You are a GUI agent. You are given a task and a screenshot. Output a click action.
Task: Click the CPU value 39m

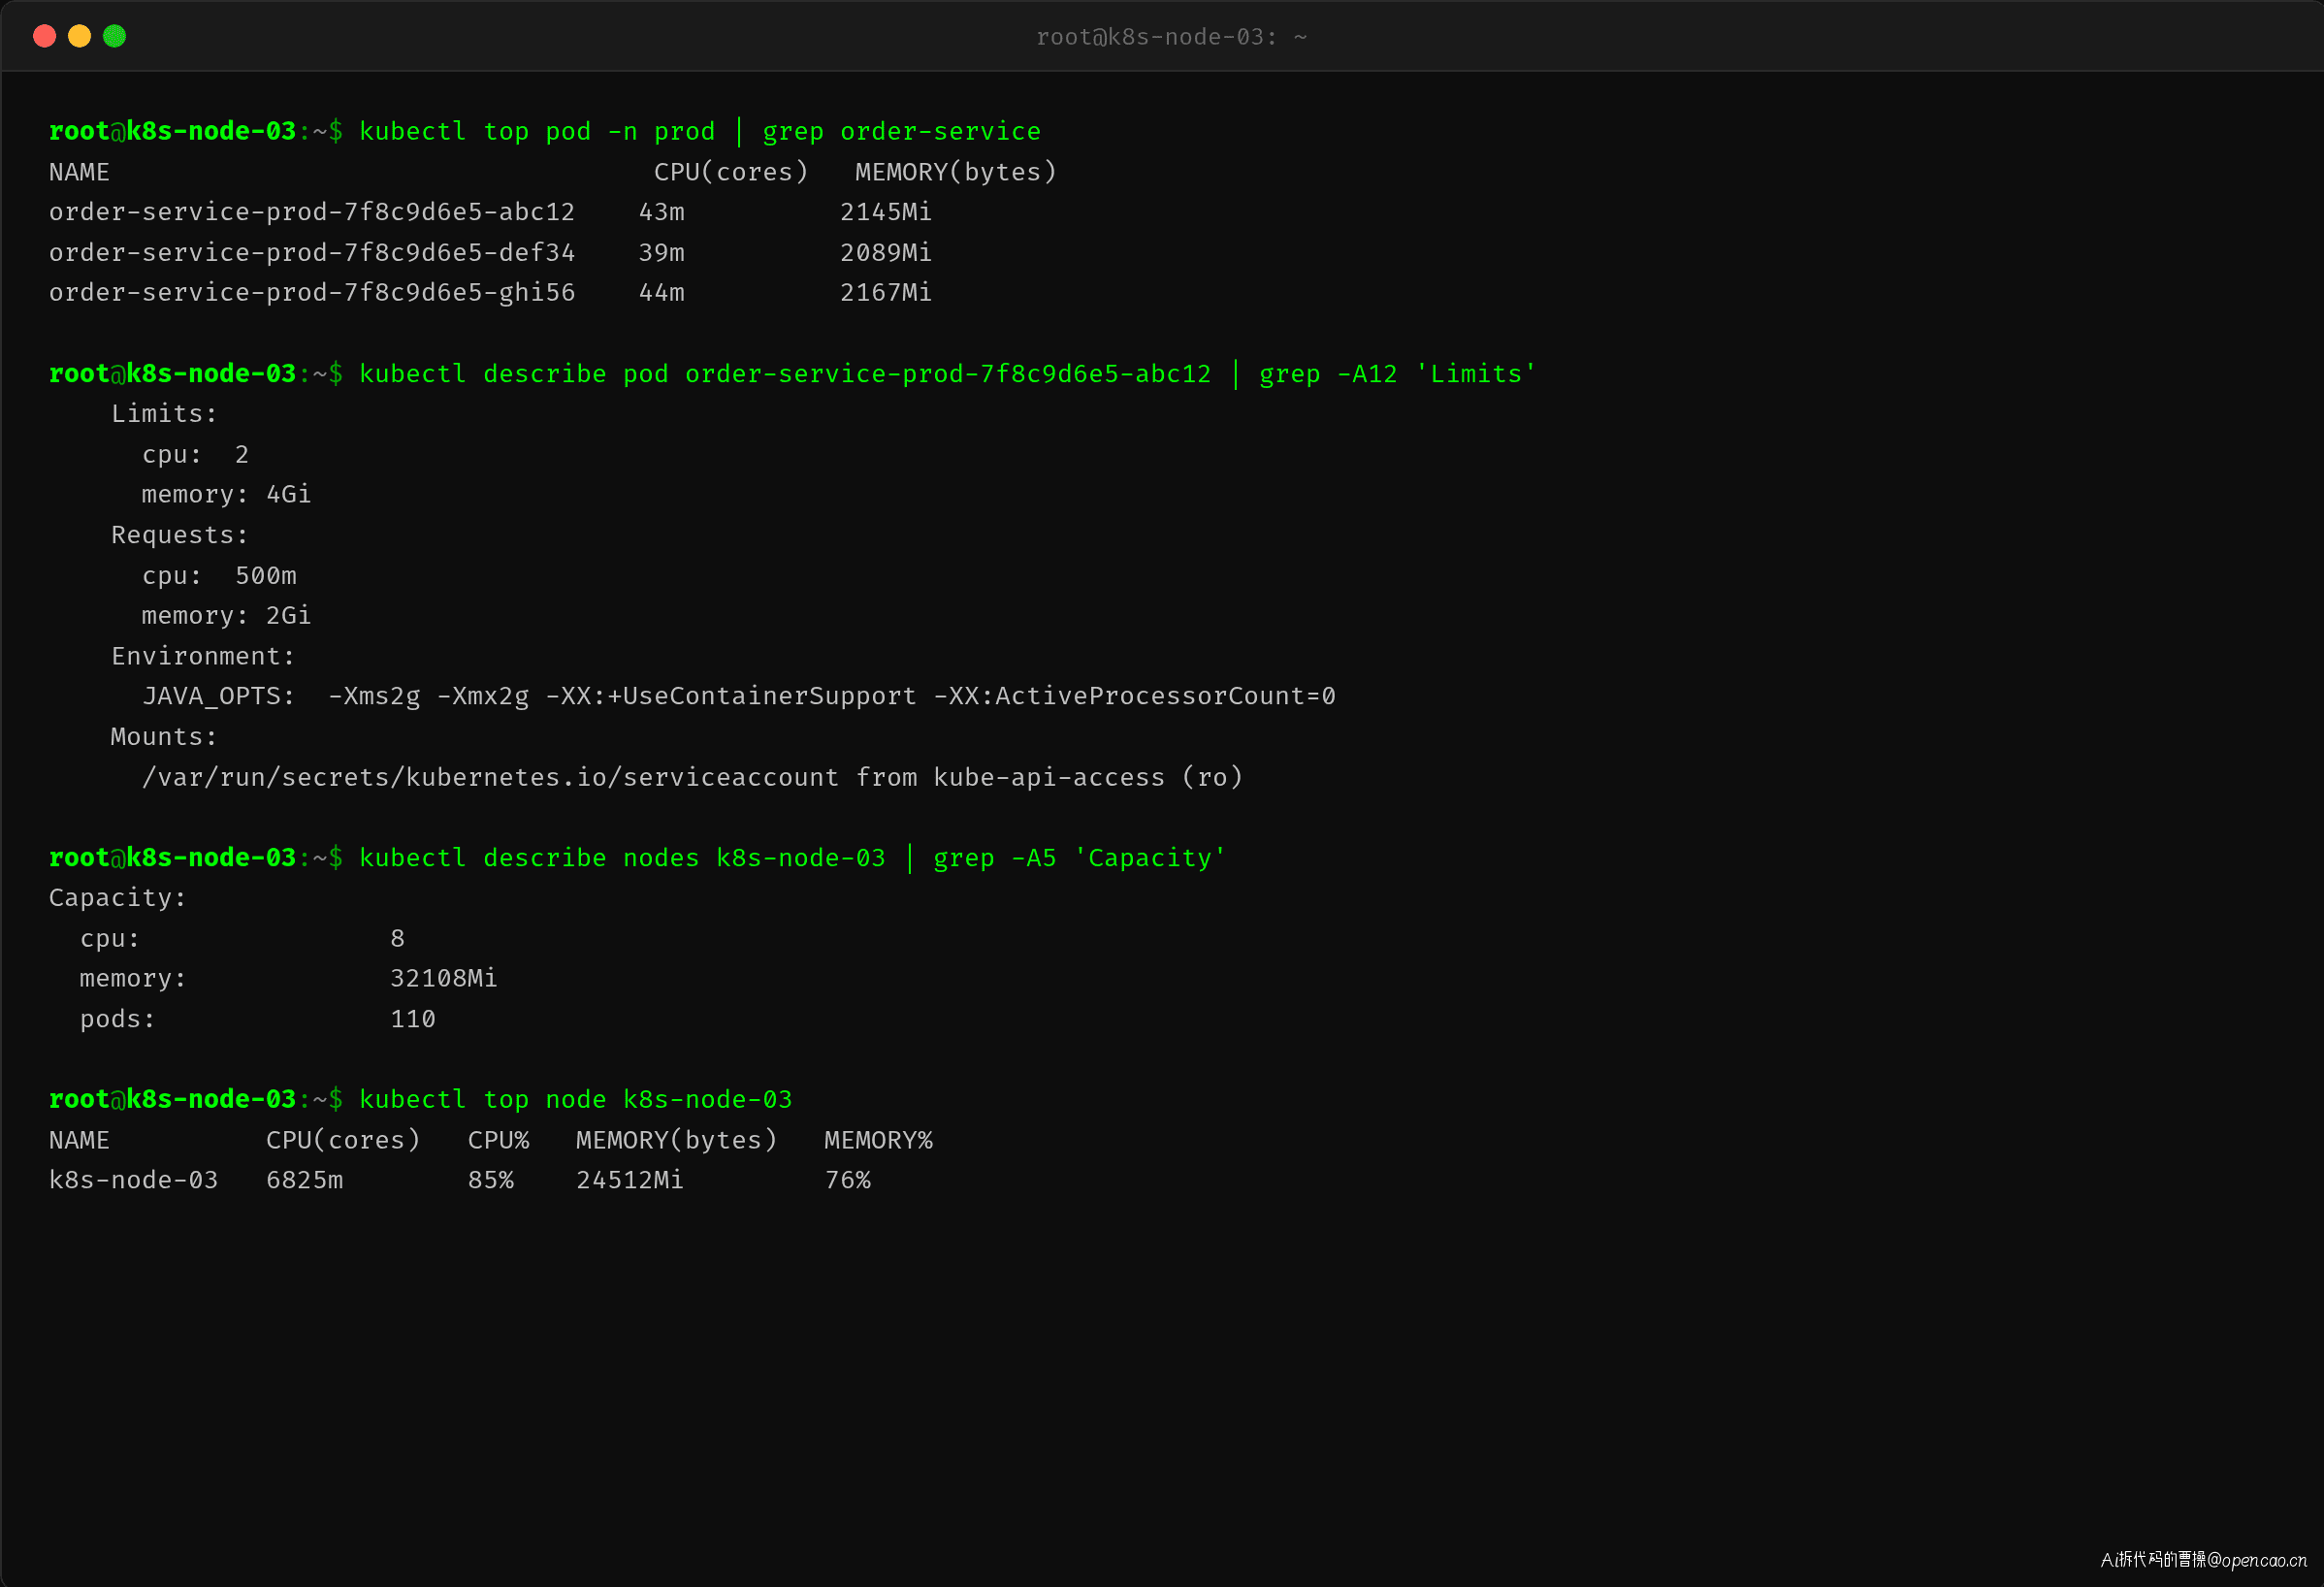point(662,253)
